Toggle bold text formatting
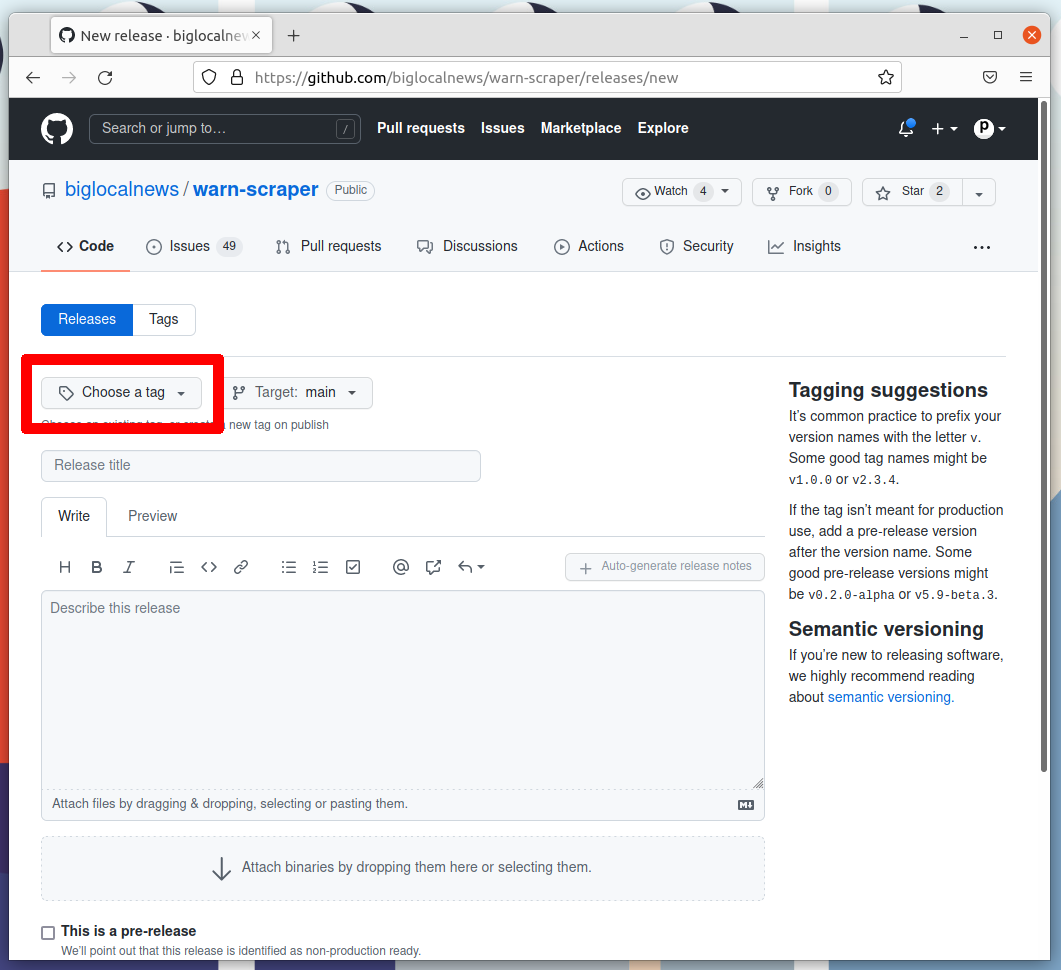Viewport: 1061px width, 970px height. click(x=97, y=567)
